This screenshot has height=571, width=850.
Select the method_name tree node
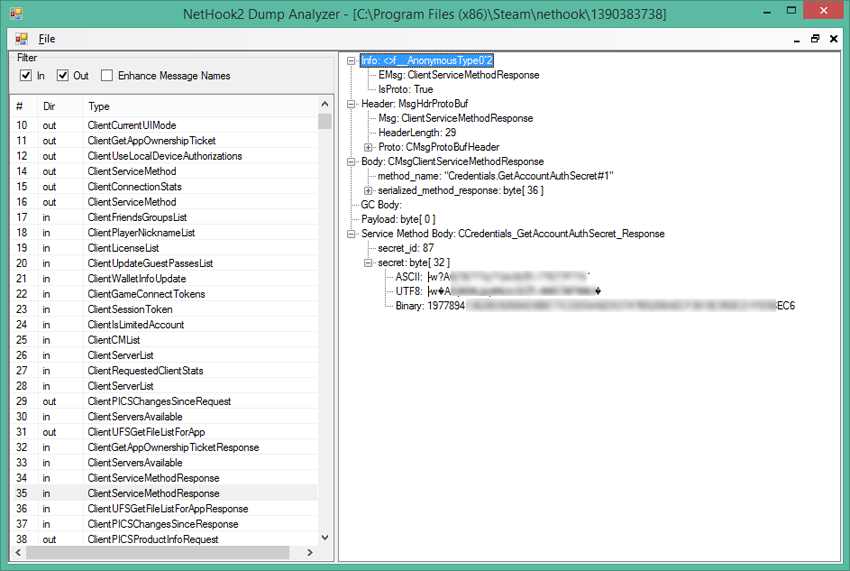click(x=495, y=176)
